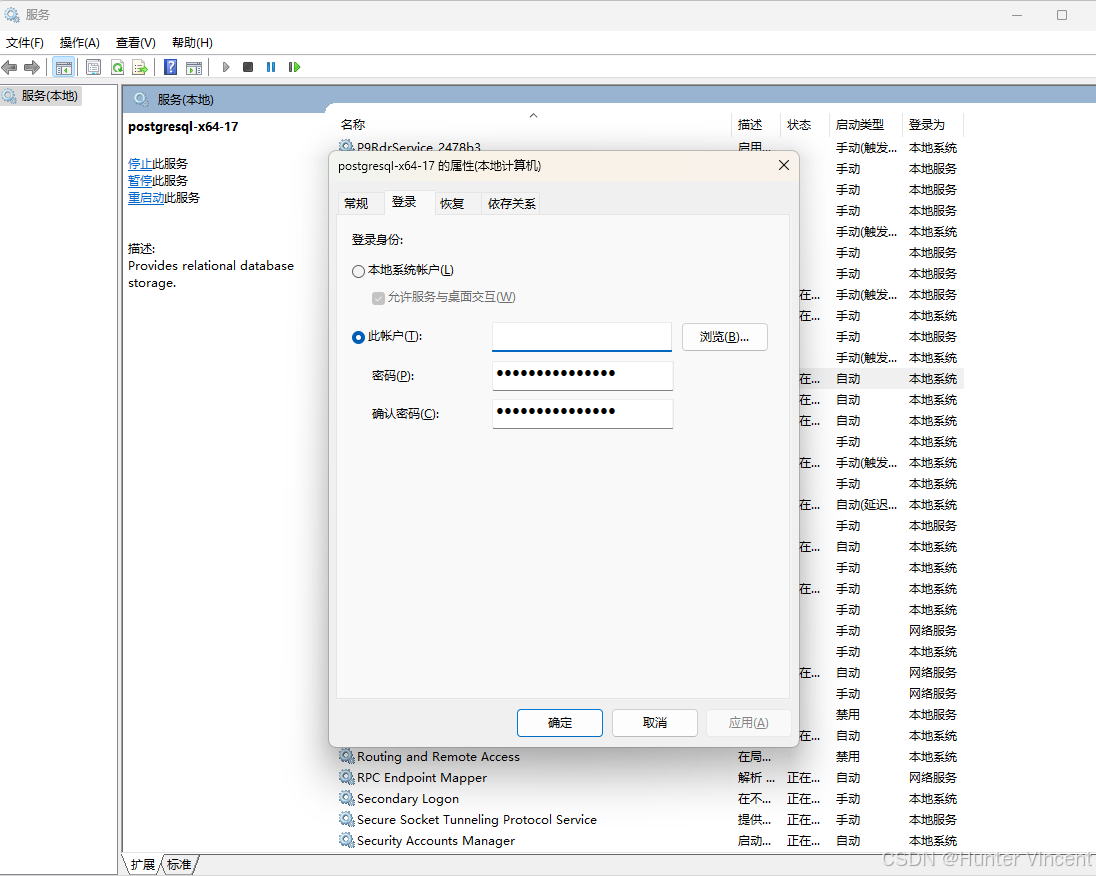Click the account name input field
This screenshot has width=1096, height=876.
[x=581, y=337]
